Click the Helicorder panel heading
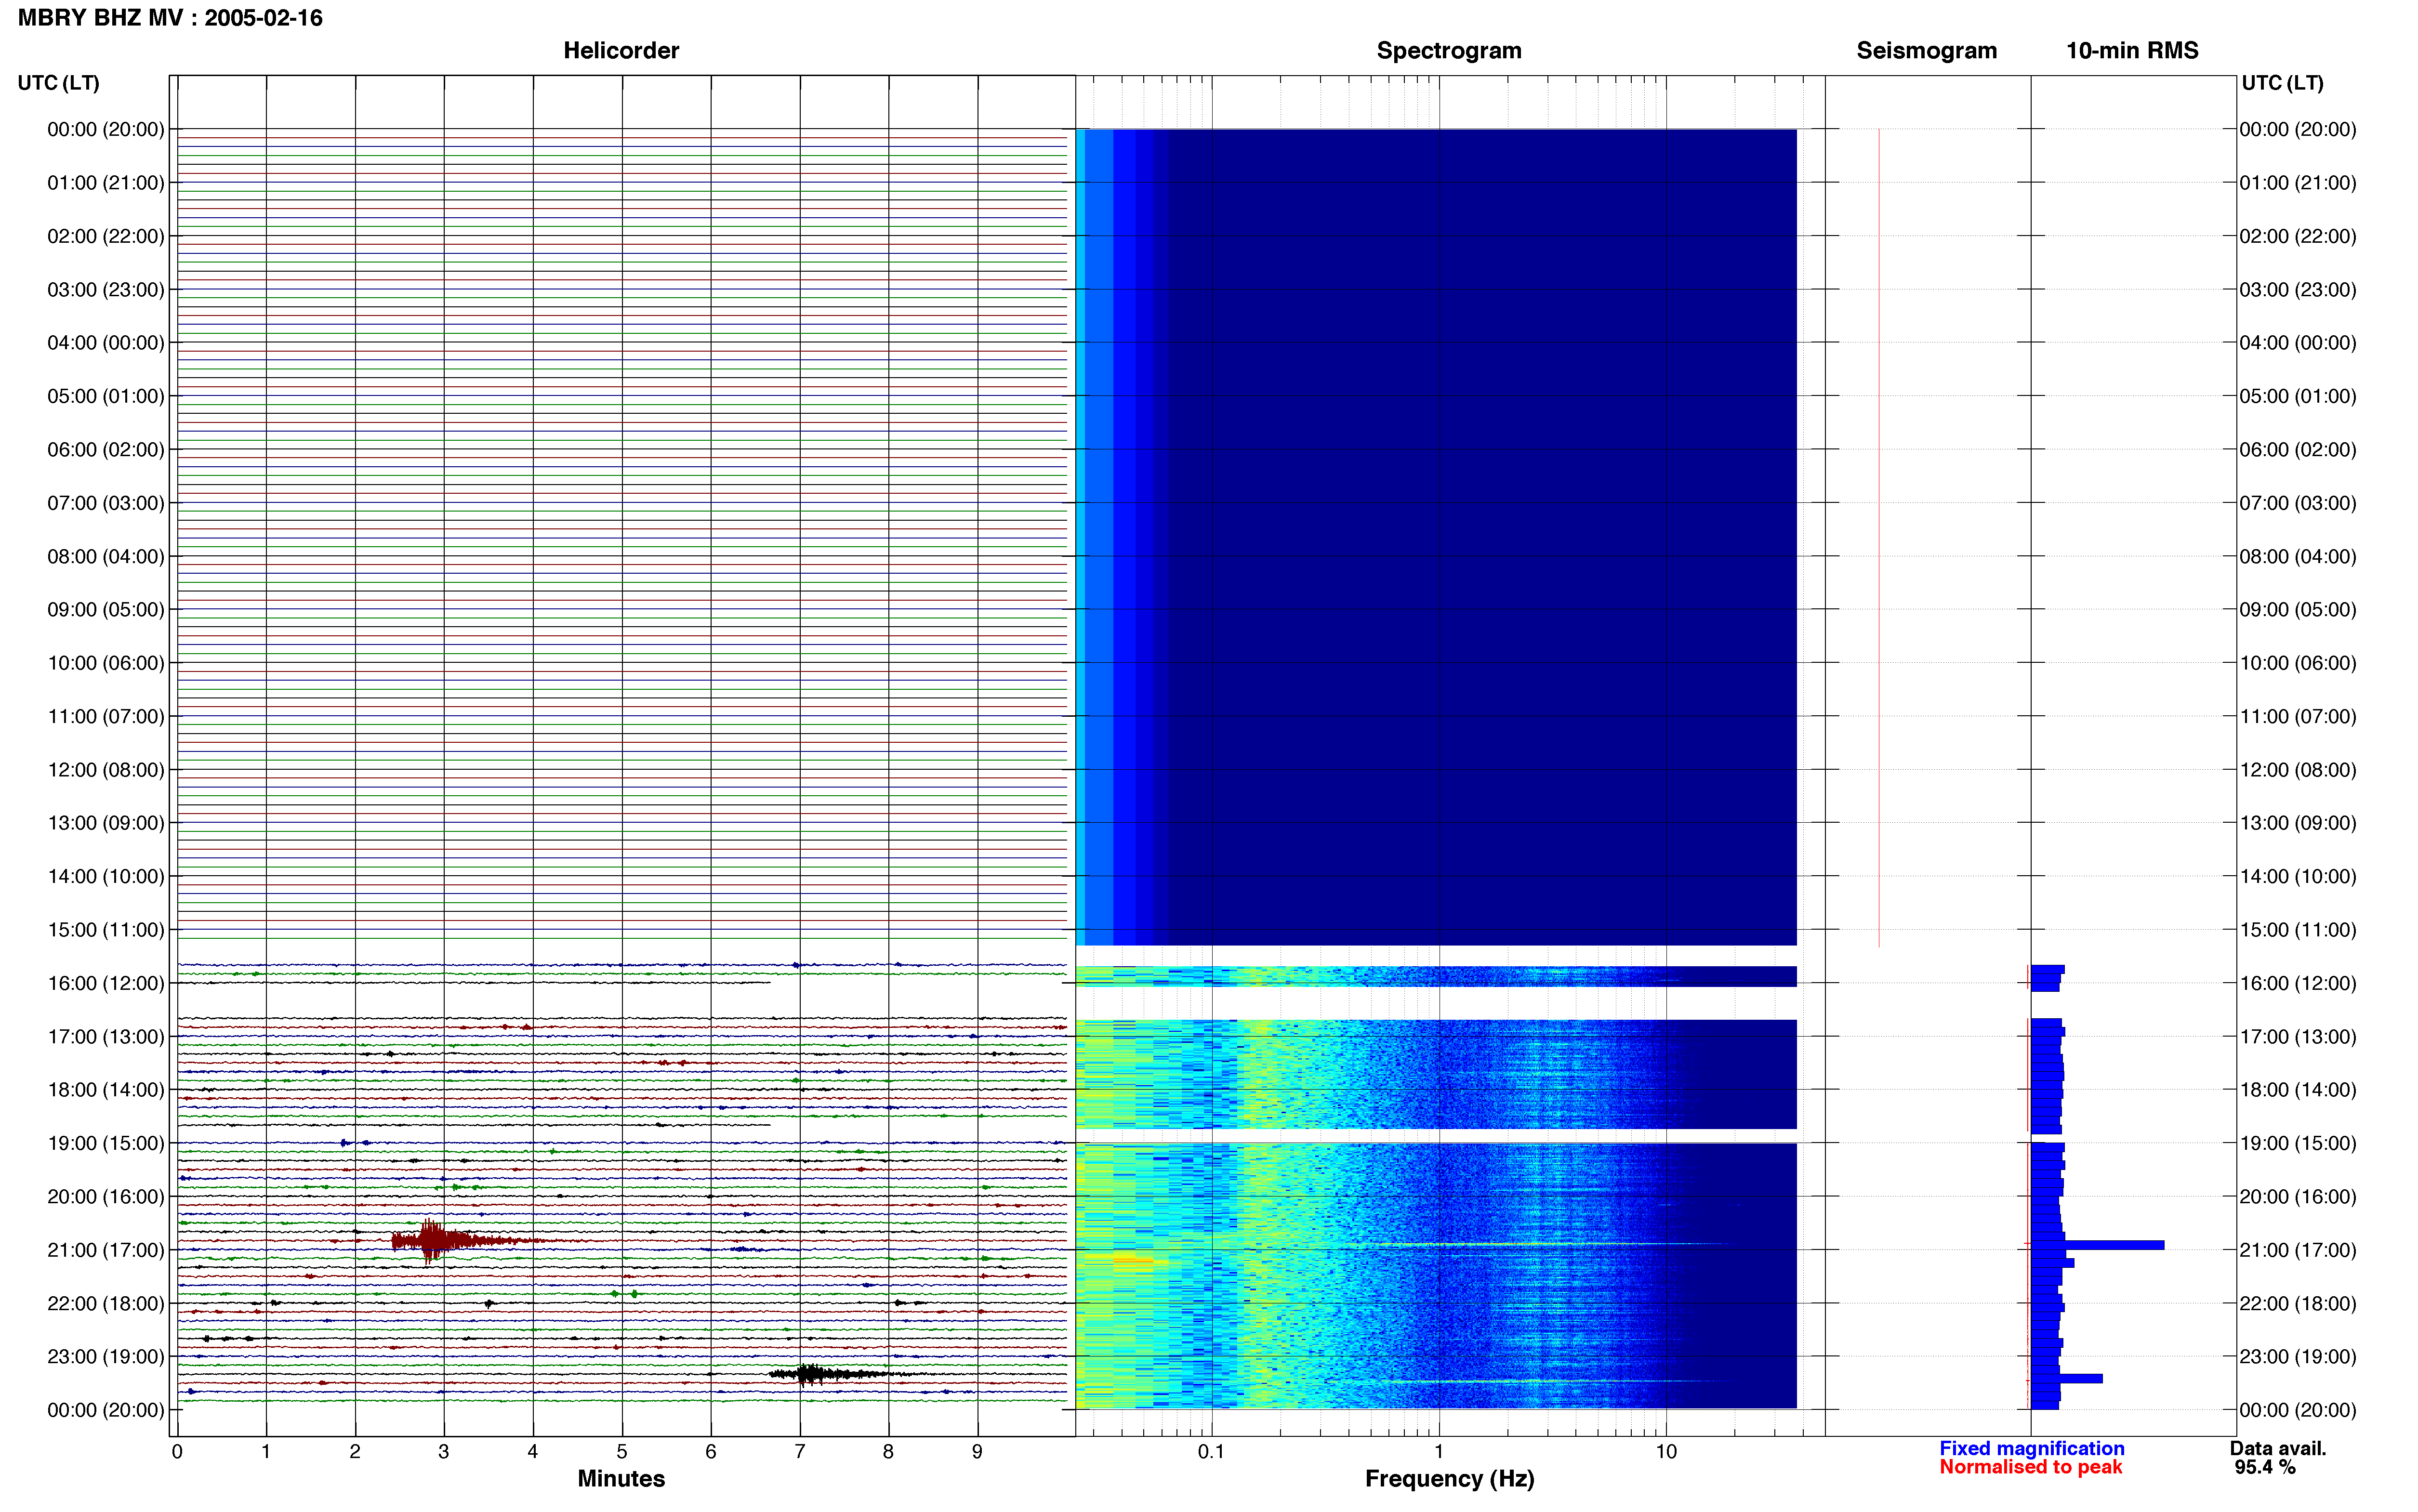2418x1512 pixels. pos(621,51)
